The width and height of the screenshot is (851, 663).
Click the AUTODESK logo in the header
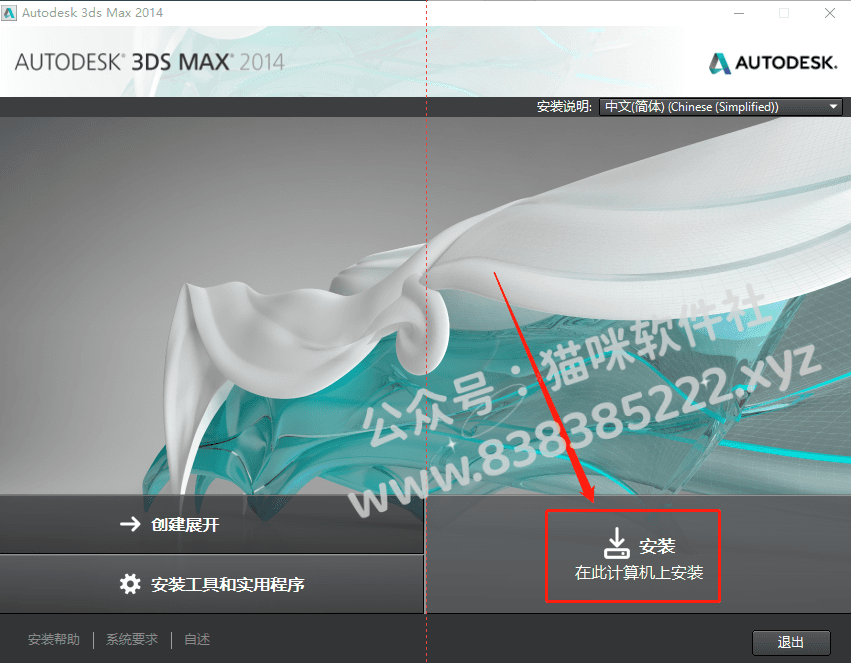tap(773, 63)
